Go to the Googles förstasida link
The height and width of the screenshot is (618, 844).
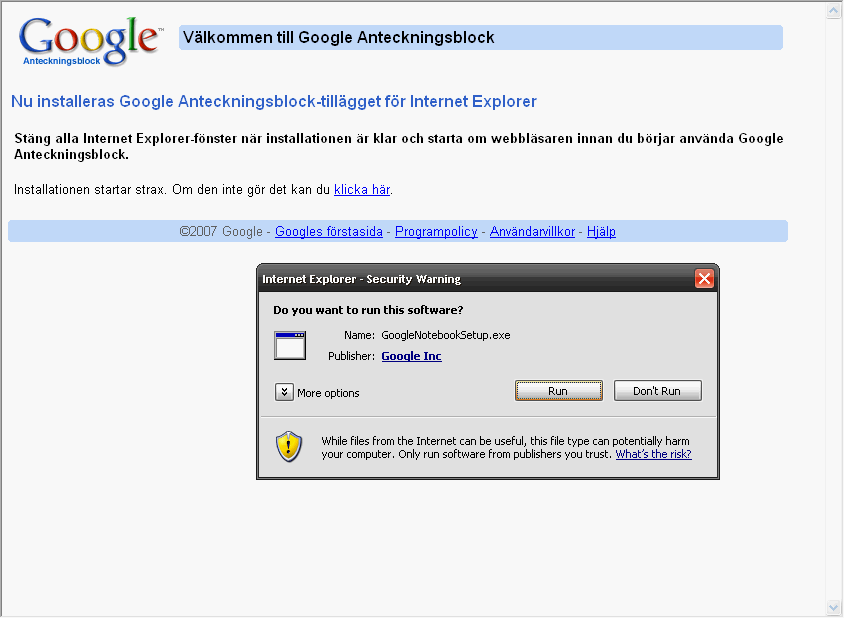[329, 231]
